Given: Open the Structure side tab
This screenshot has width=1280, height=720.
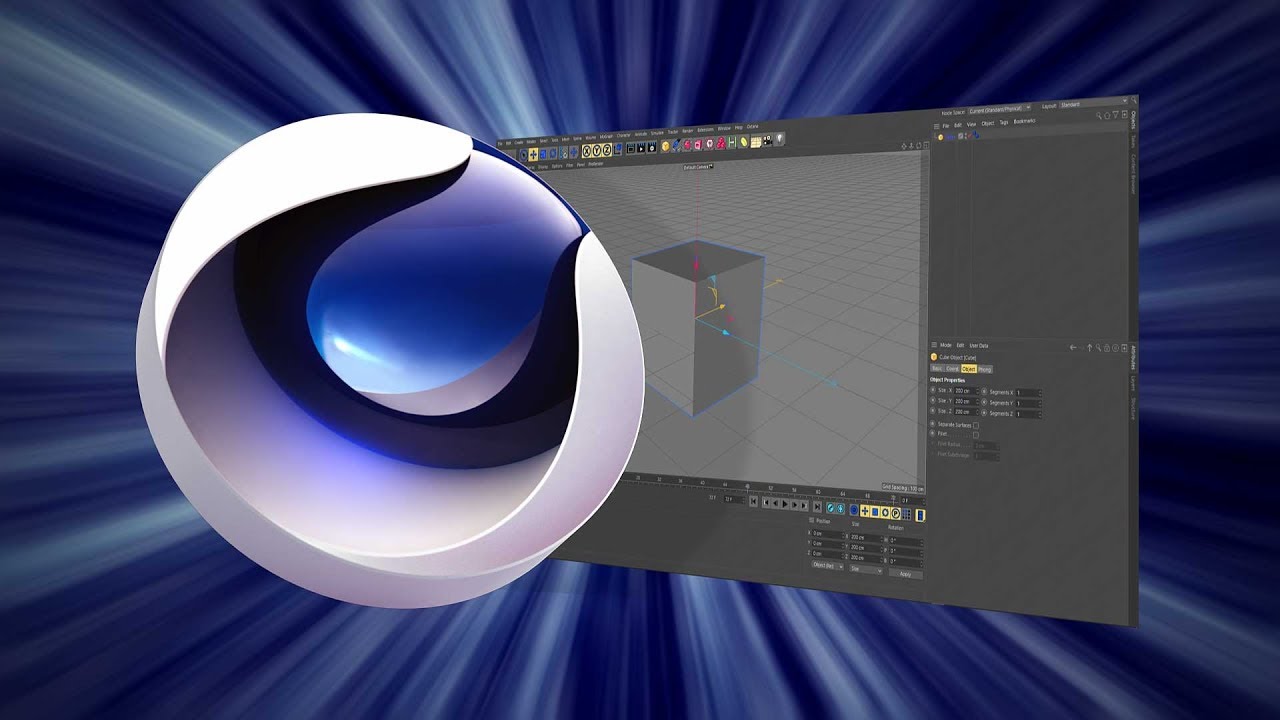Looking at the screenshot, I should click(1133, 408).
